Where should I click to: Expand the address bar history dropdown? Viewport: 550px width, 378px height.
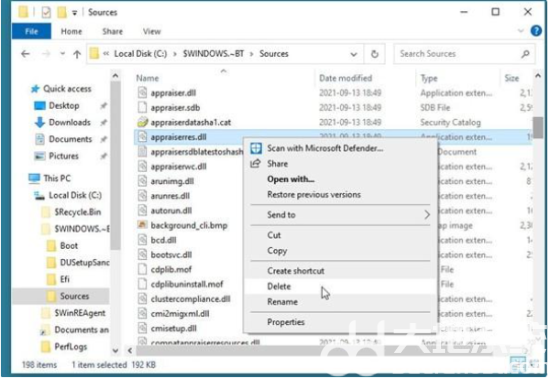coord(354,54)
